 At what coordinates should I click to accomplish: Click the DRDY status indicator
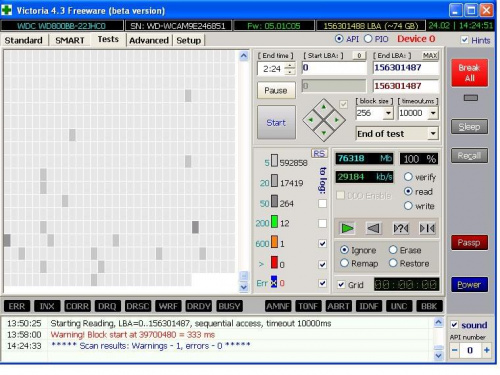[198, 306]
